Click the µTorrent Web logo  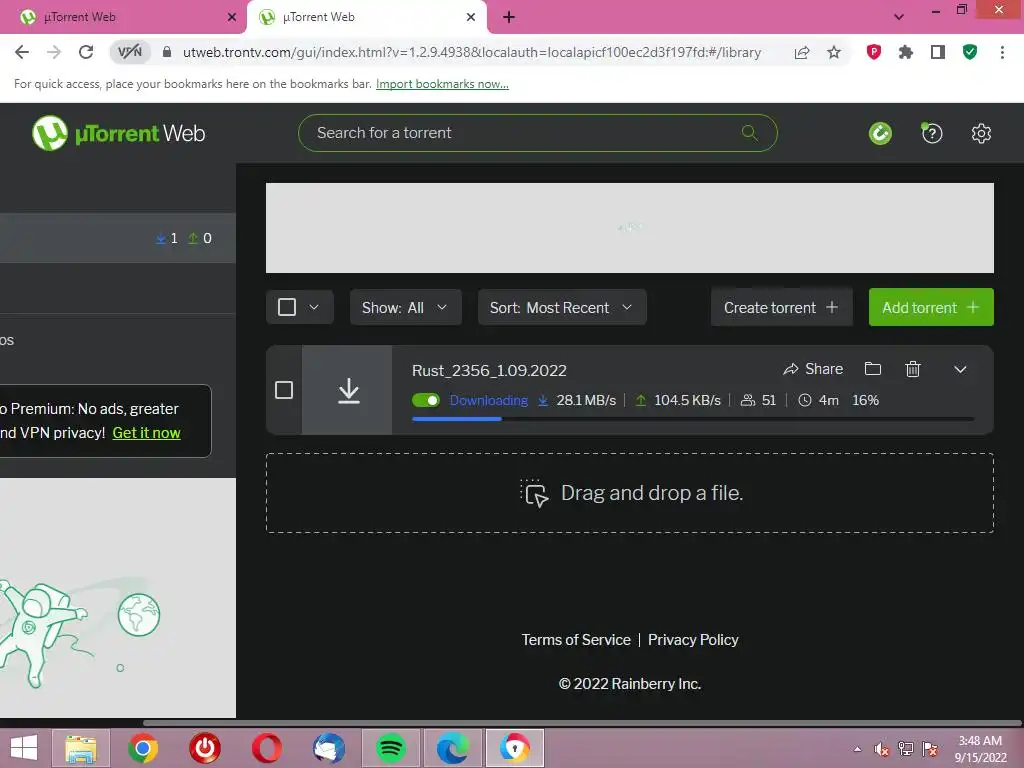118,133
